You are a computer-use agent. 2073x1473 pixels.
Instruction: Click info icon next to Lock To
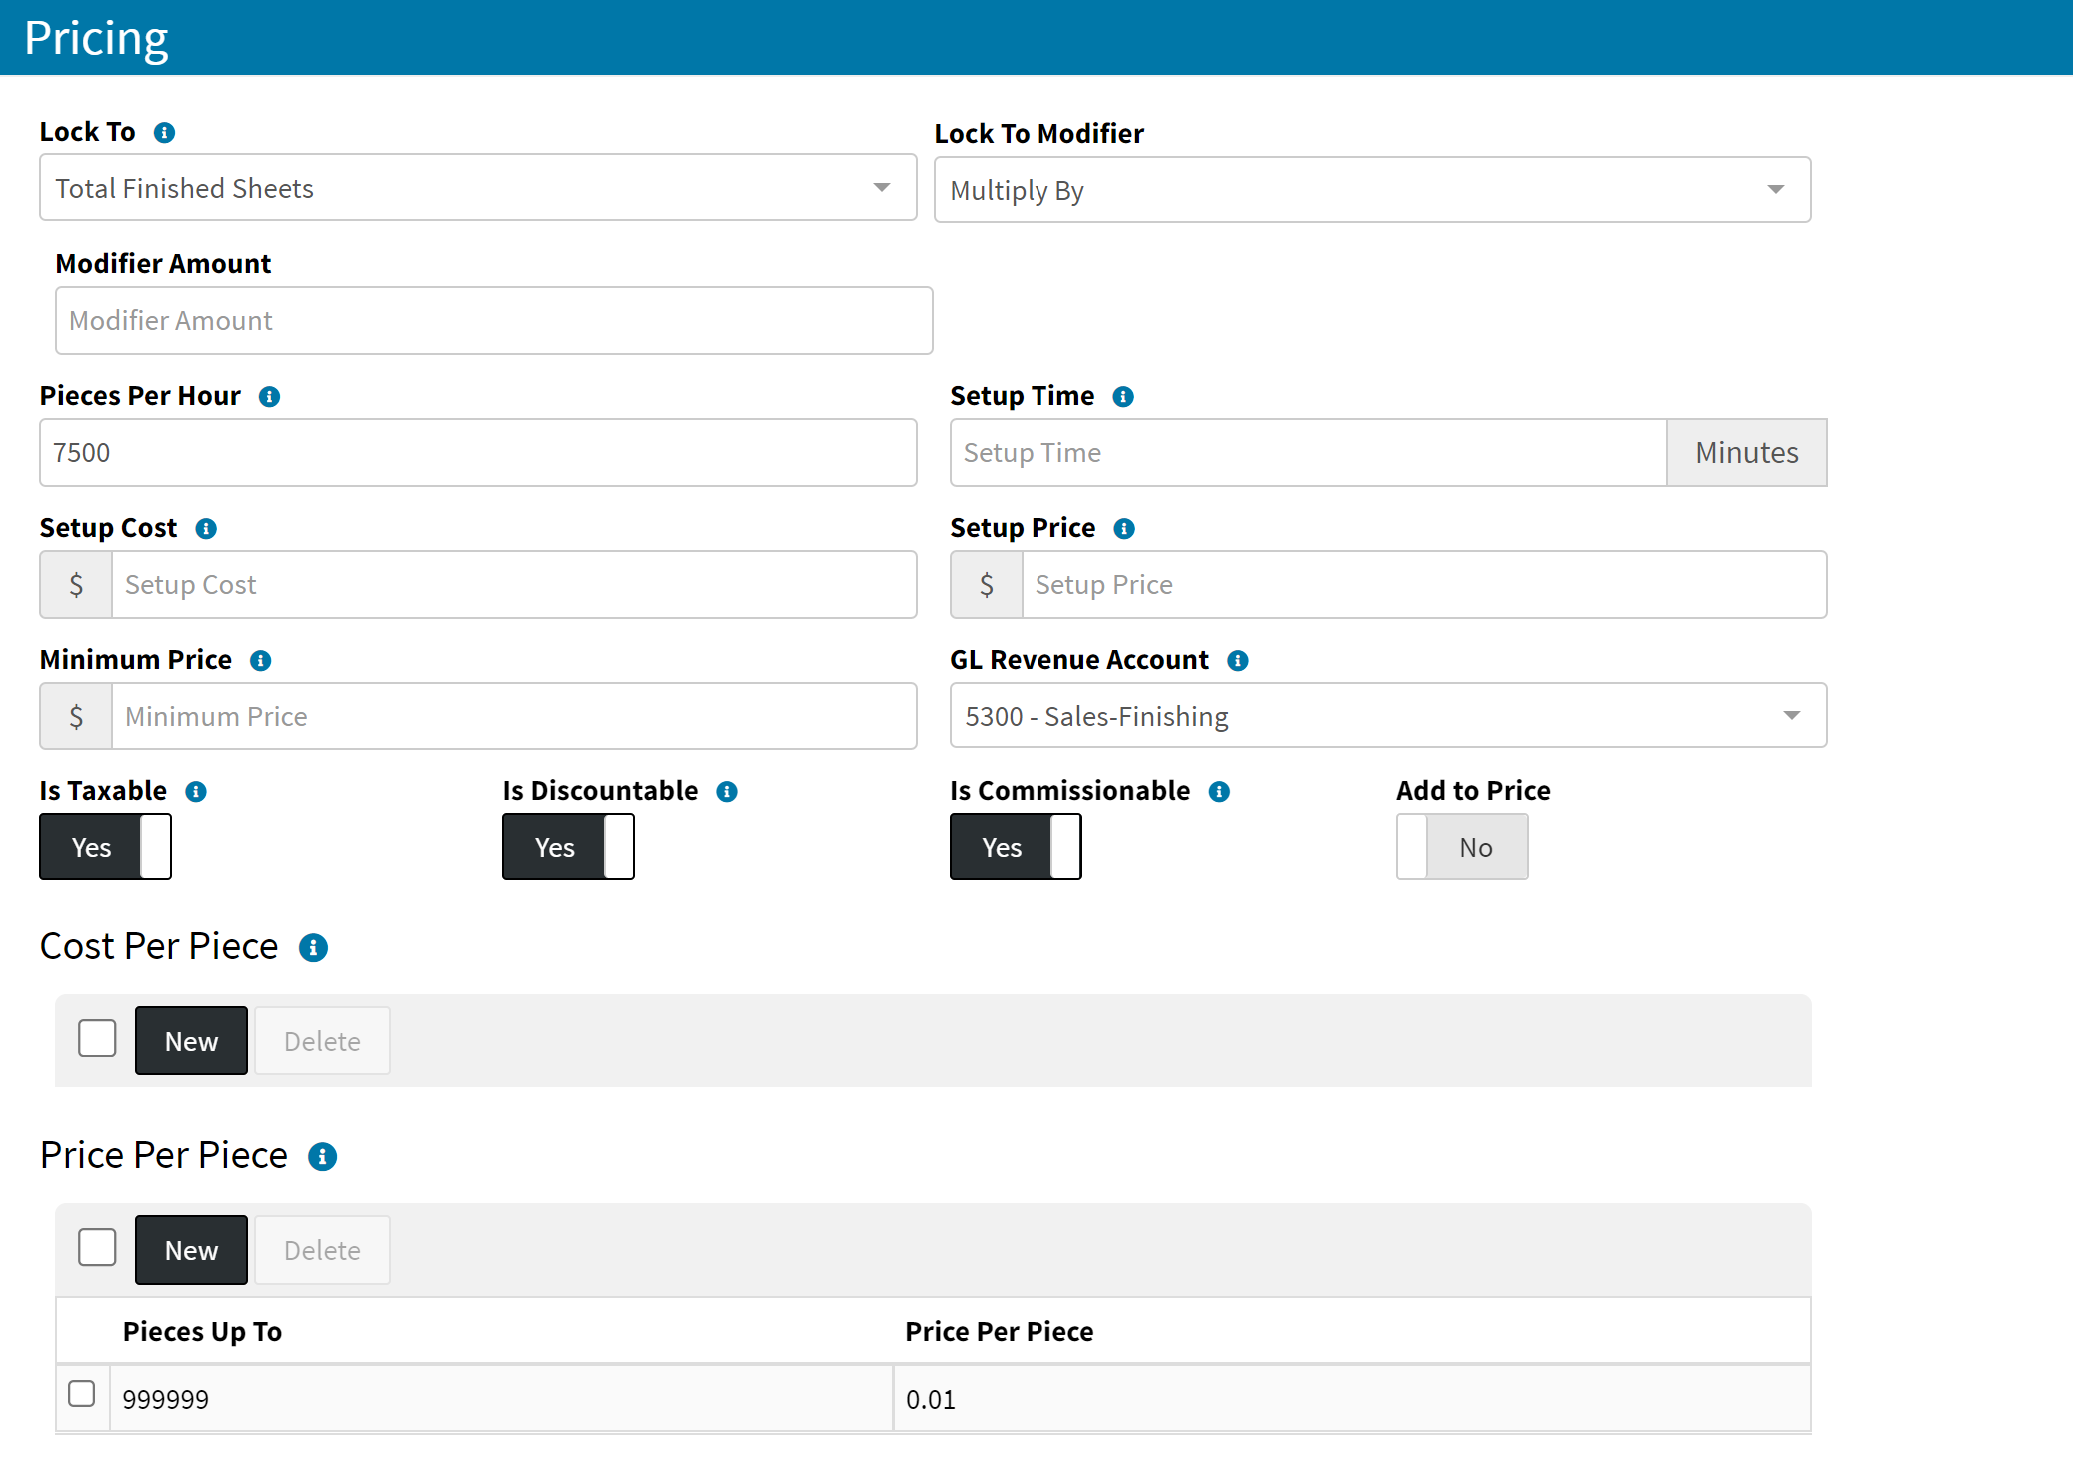coord(165,132)
